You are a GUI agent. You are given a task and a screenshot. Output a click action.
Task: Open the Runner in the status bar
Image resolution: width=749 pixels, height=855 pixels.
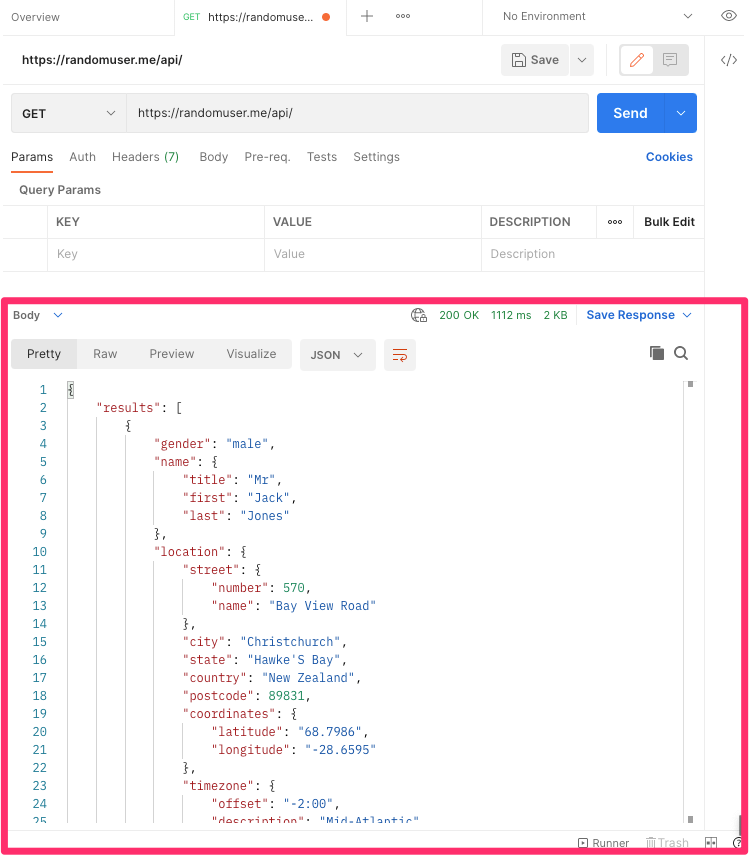click(x=604, y=843)
